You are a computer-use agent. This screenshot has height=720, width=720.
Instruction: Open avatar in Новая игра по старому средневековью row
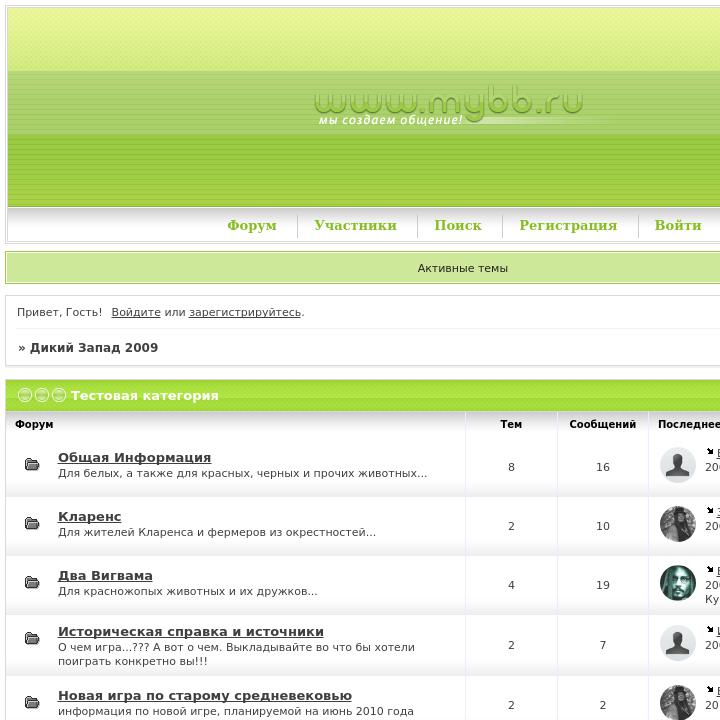click(678, 703)
